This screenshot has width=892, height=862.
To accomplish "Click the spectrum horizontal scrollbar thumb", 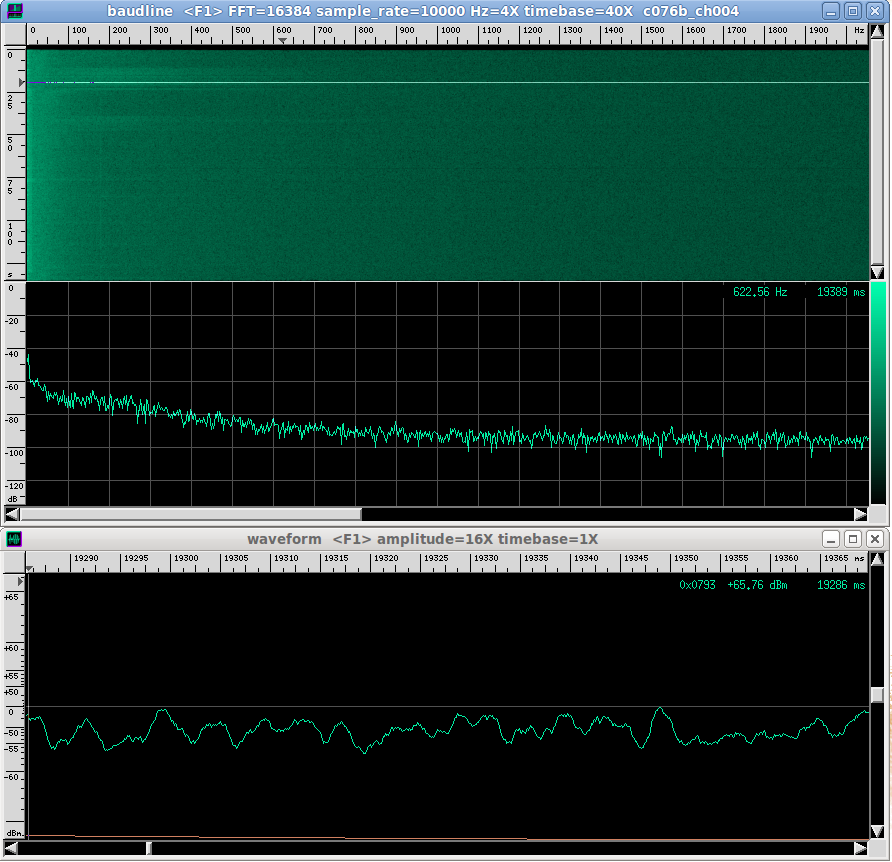I will (x=190, y=514).
